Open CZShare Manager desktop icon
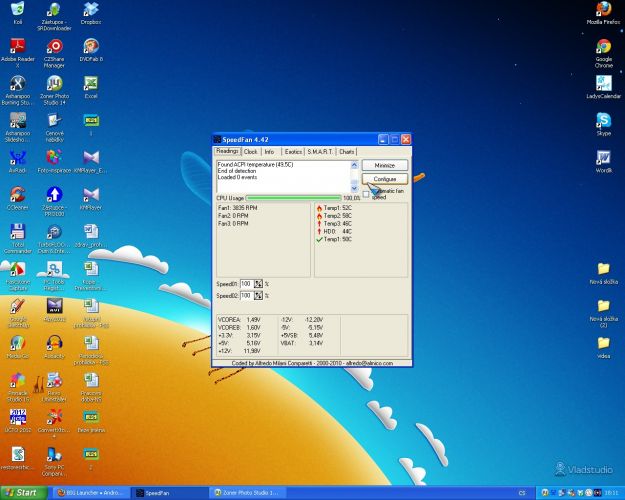This screenshot has height=500, width=625. (x=54, y=53)
